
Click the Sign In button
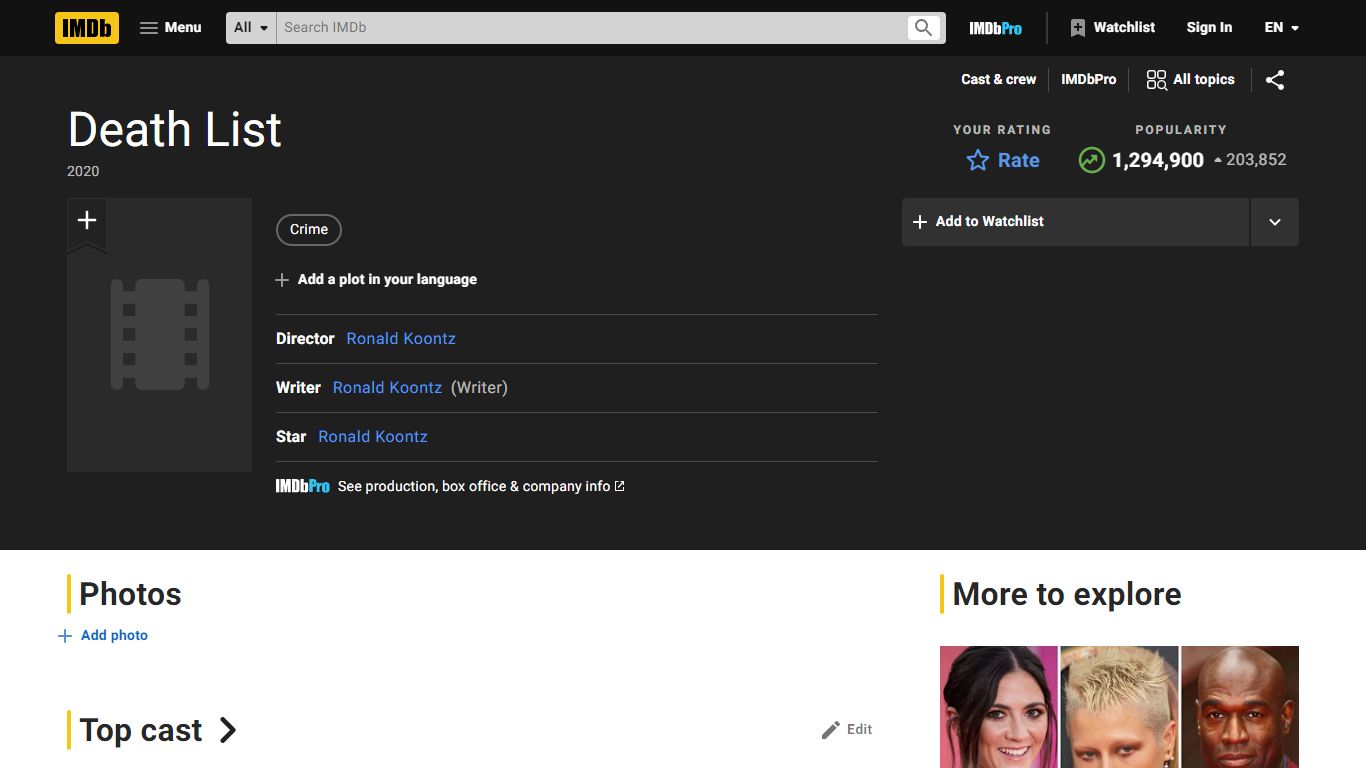pyautogui.click(x=1209, y=28)
